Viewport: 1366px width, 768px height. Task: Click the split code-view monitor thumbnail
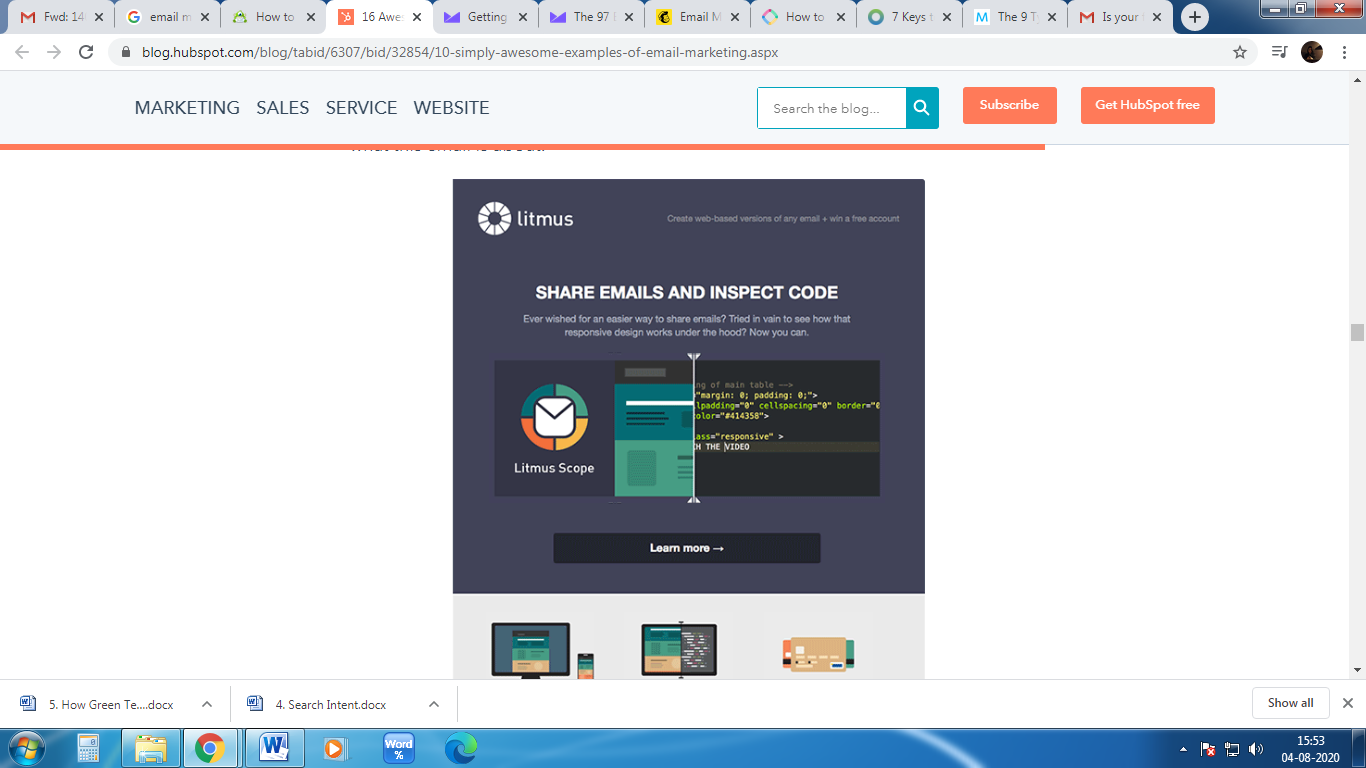coord(679,651)
